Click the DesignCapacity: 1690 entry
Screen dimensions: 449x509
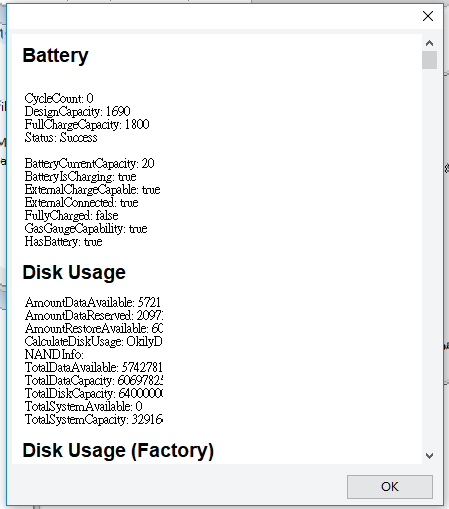[77, 111]
